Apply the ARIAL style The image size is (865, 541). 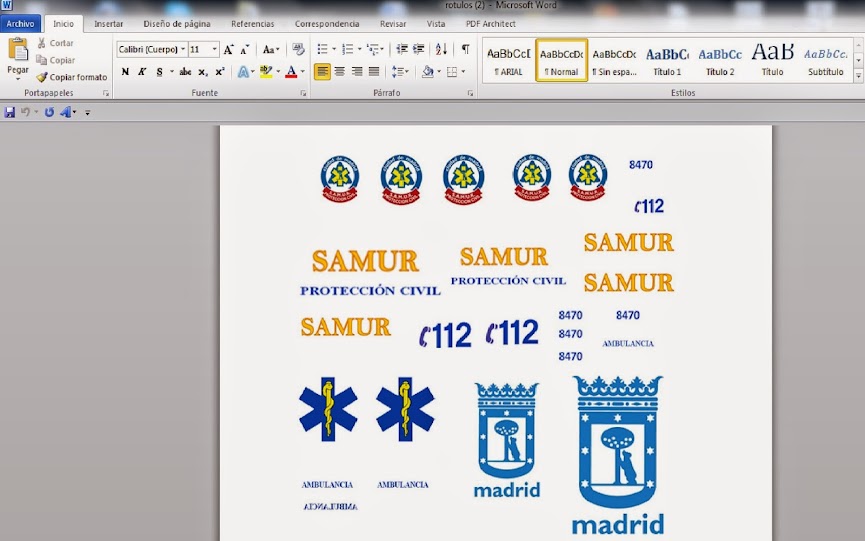509,61
